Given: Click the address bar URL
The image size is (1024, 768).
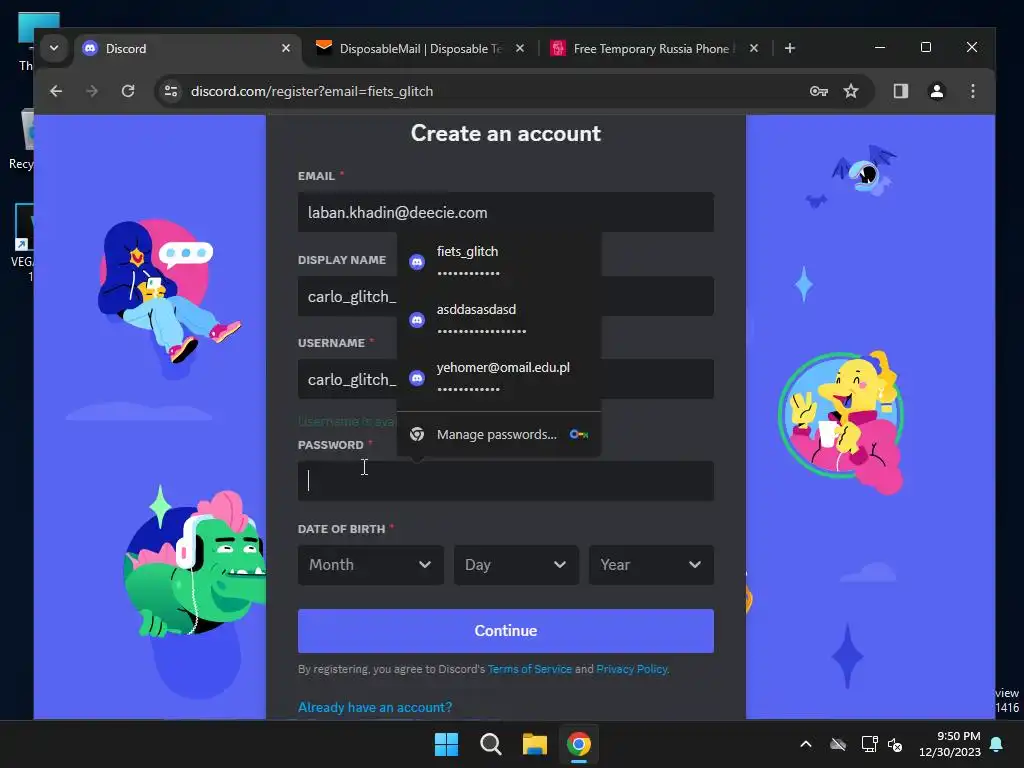Looking at the screenshot, I should [312, 91].
